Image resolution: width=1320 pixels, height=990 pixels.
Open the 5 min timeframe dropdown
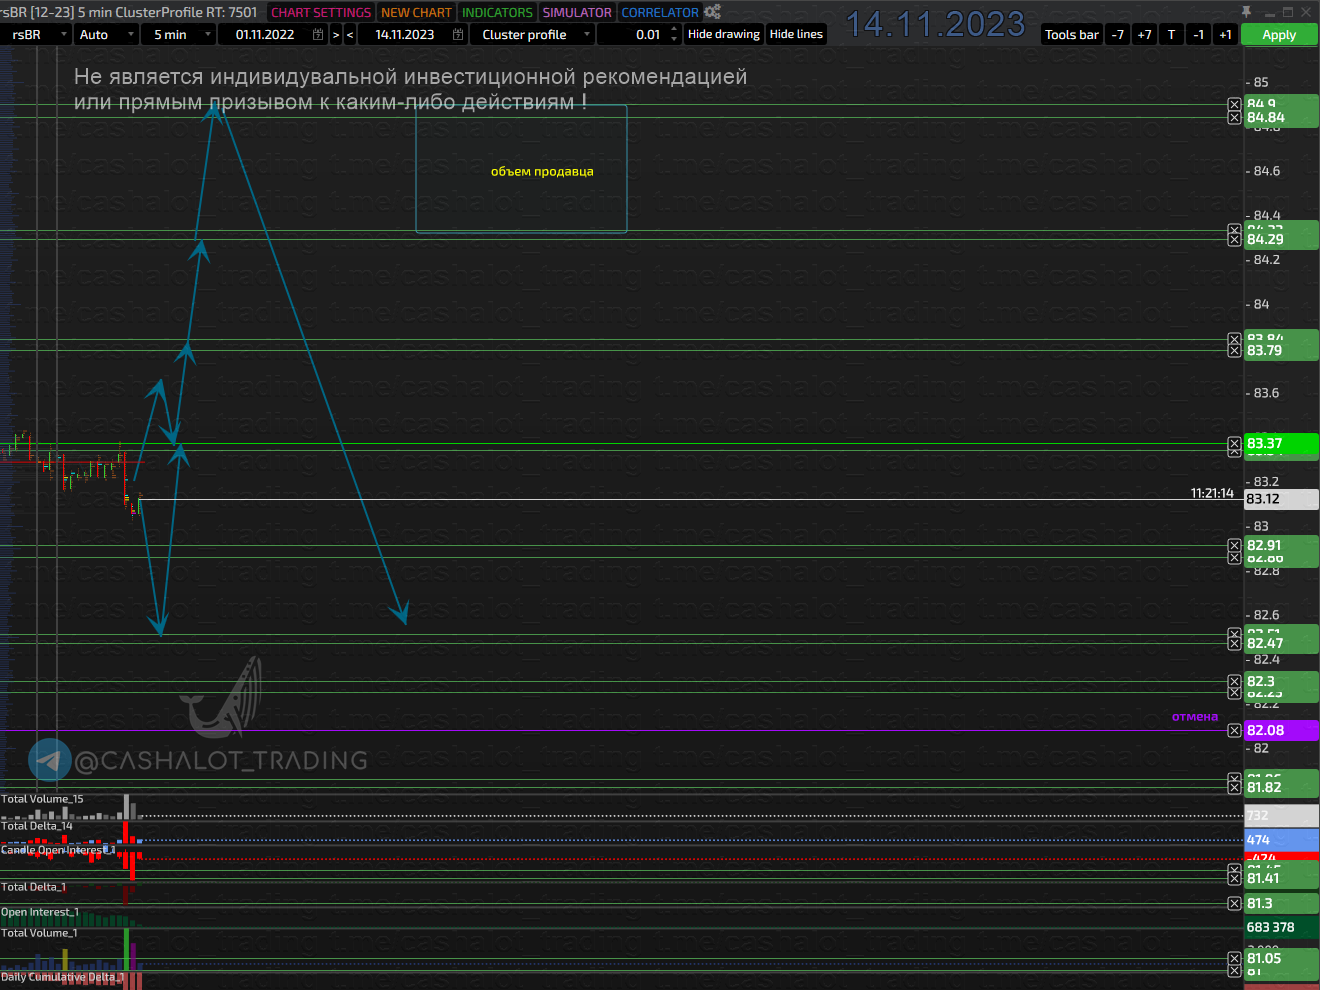(207, 34)
